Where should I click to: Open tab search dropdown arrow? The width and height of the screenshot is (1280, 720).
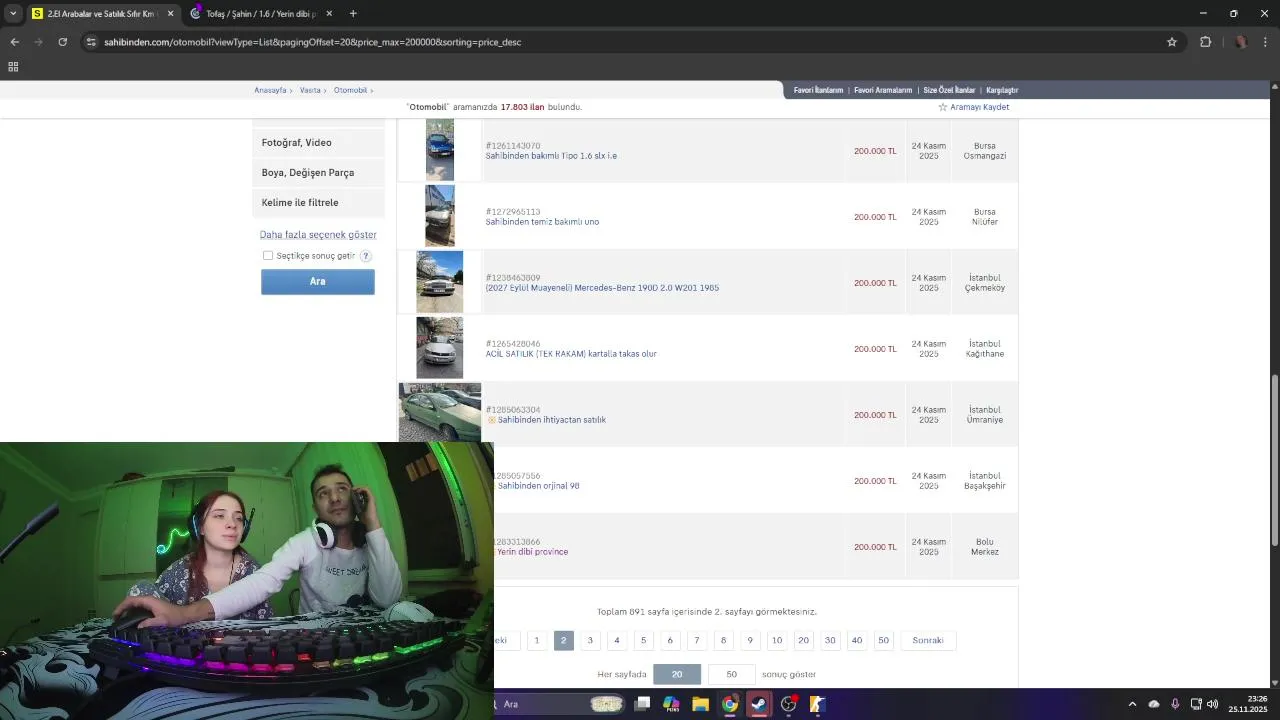[x=13, y=13]
